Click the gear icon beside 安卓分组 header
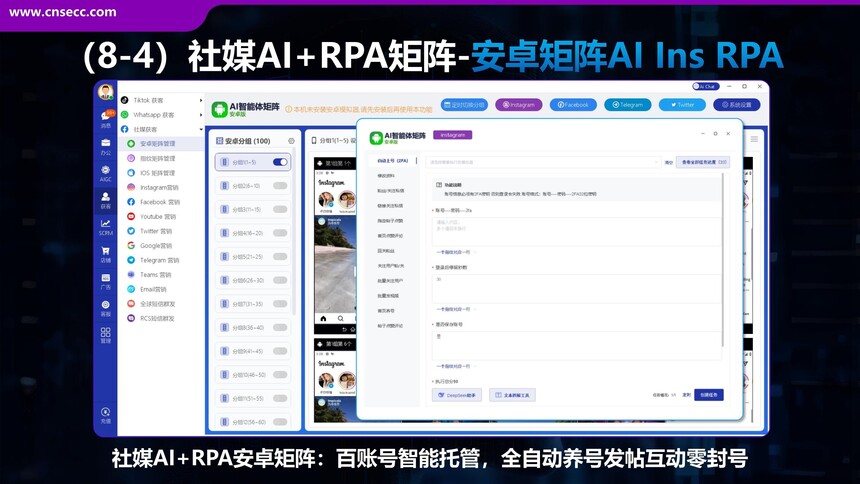Screen dimensions: 860x484 (x=291, y=141)
